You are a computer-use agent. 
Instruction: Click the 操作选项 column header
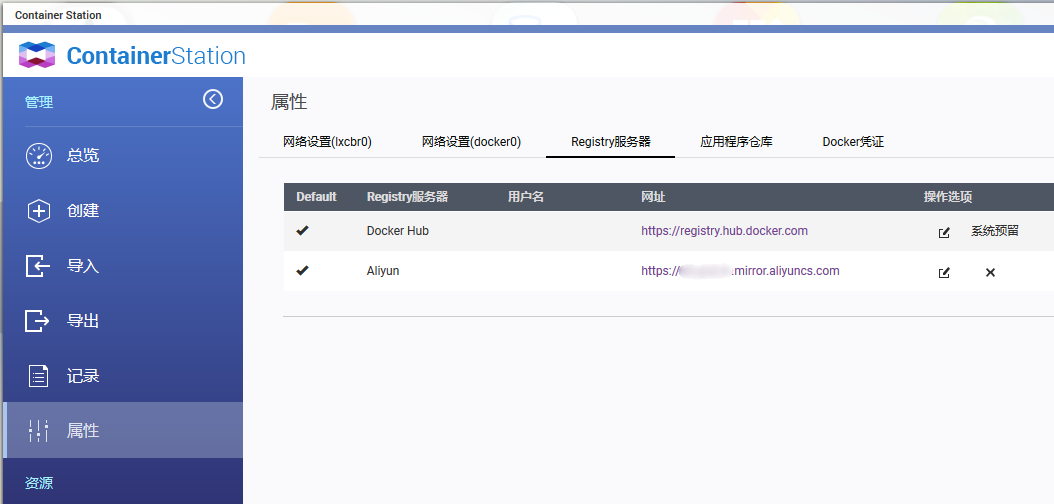coord(948,197)
